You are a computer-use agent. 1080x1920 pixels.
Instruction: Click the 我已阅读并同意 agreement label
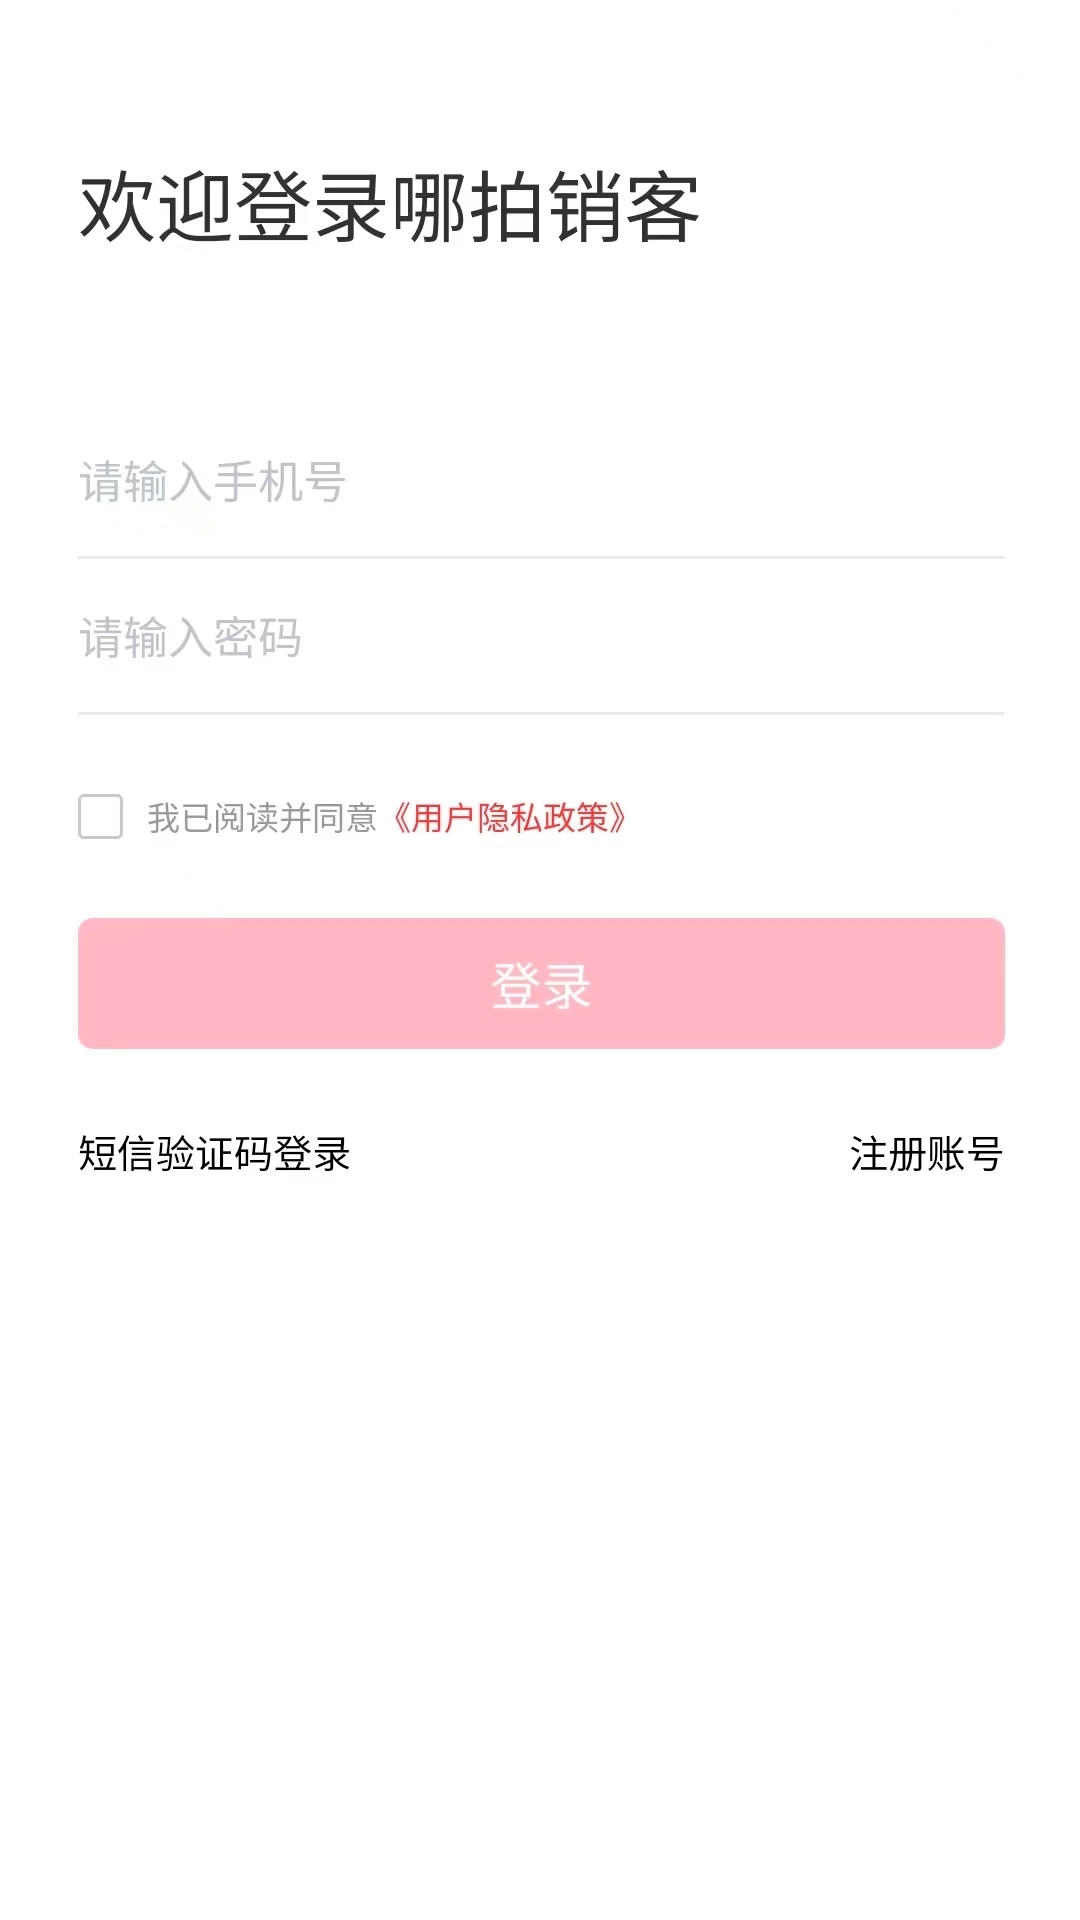(262, 818)
